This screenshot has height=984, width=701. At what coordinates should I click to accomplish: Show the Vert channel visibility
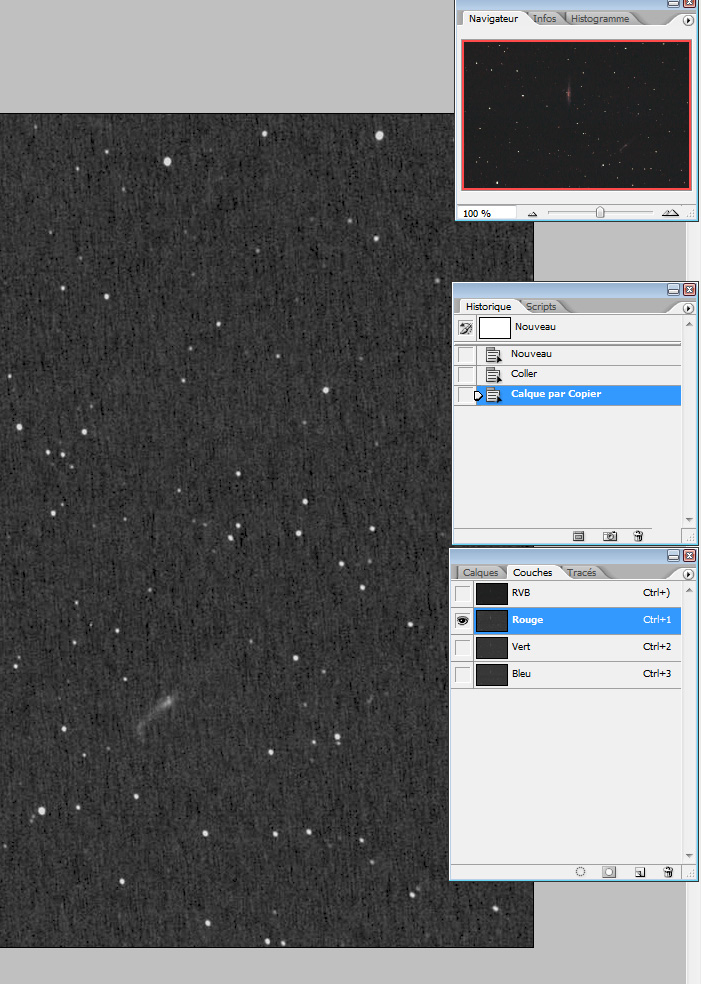pos(463,648)
